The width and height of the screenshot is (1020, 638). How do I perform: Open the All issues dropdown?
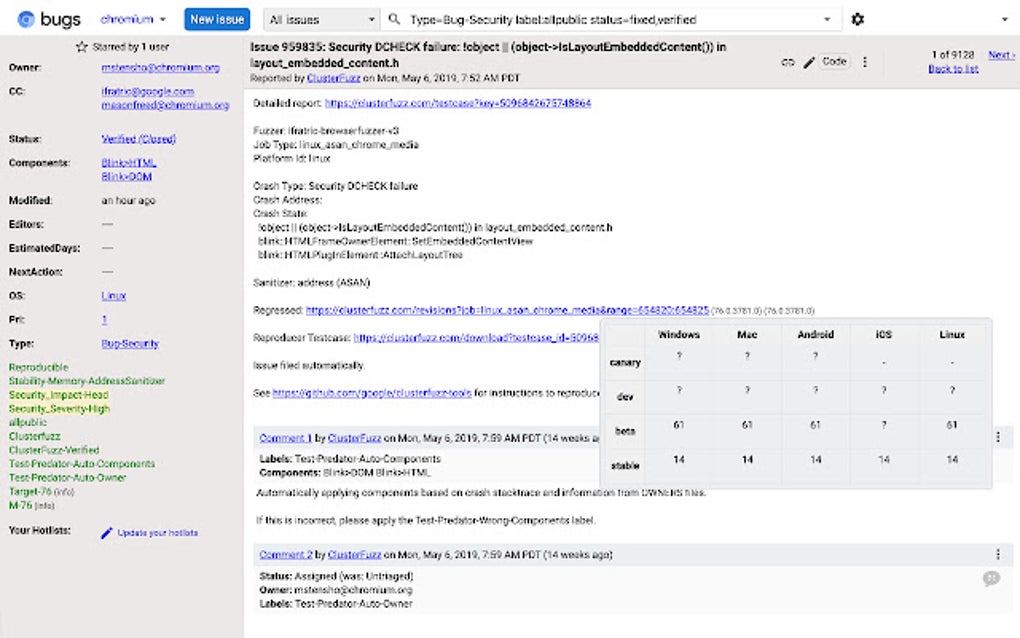(321, 19)
